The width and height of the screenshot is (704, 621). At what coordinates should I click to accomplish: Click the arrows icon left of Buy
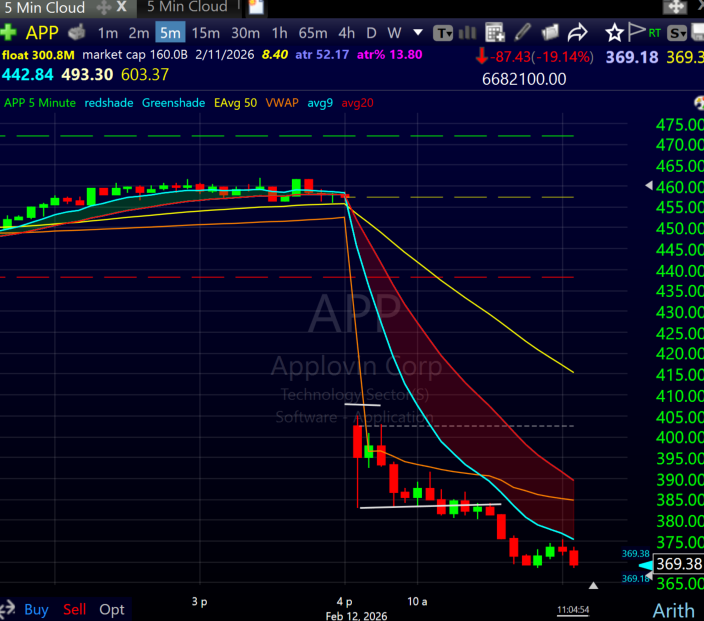[x=8, y=609]
